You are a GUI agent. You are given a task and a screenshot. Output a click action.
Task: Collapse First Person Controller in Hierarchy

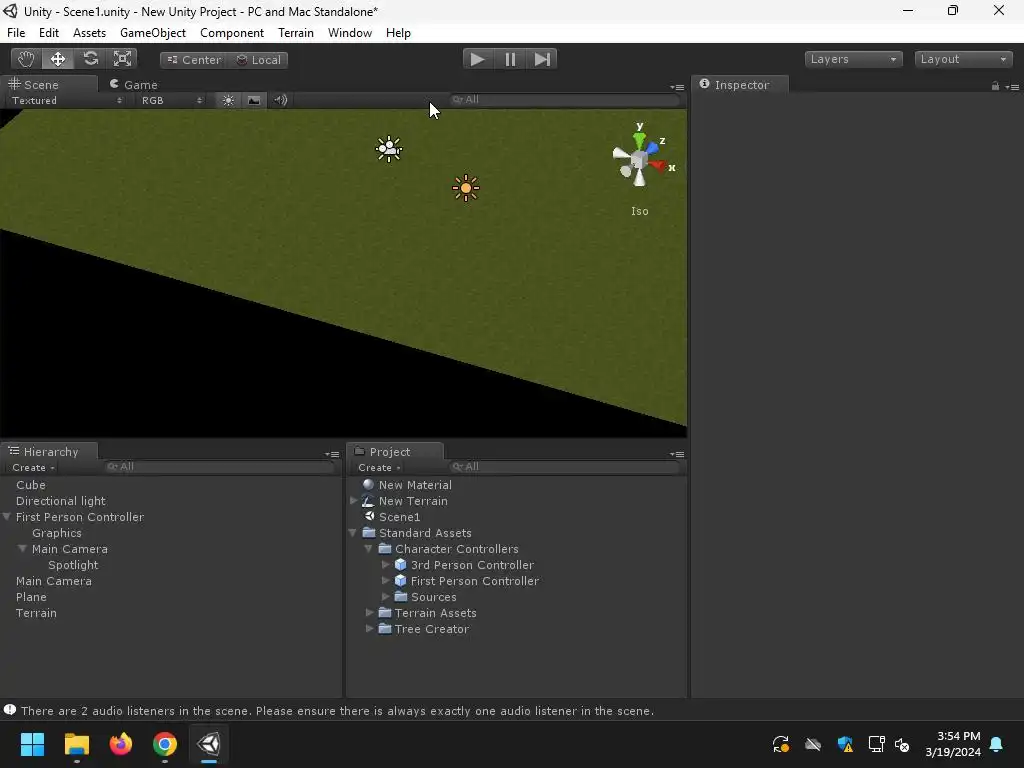click(7, 517)
